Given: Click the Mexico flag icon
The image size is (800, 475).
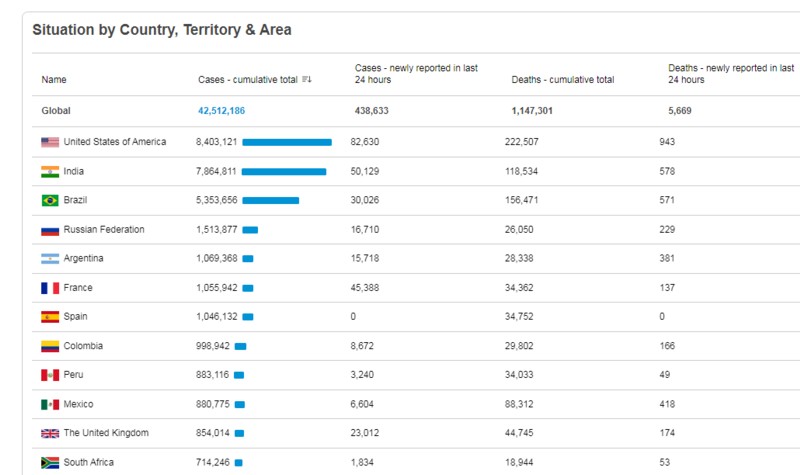Looking at the screenshot, I should coord(50,404).
